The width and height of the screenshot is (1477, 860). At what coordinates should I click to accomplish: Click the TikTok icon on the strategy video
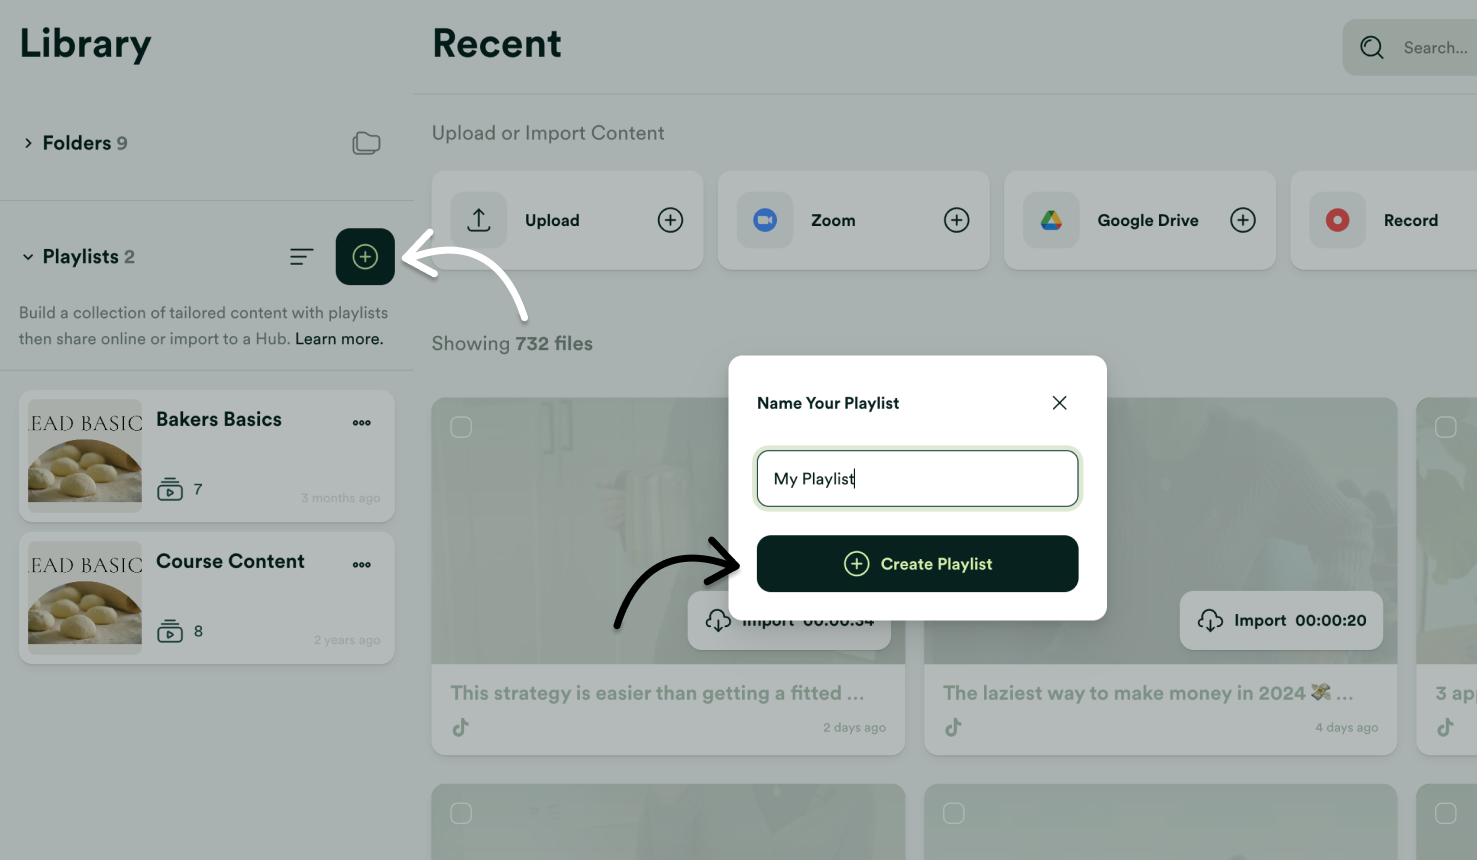coord(460,727)
